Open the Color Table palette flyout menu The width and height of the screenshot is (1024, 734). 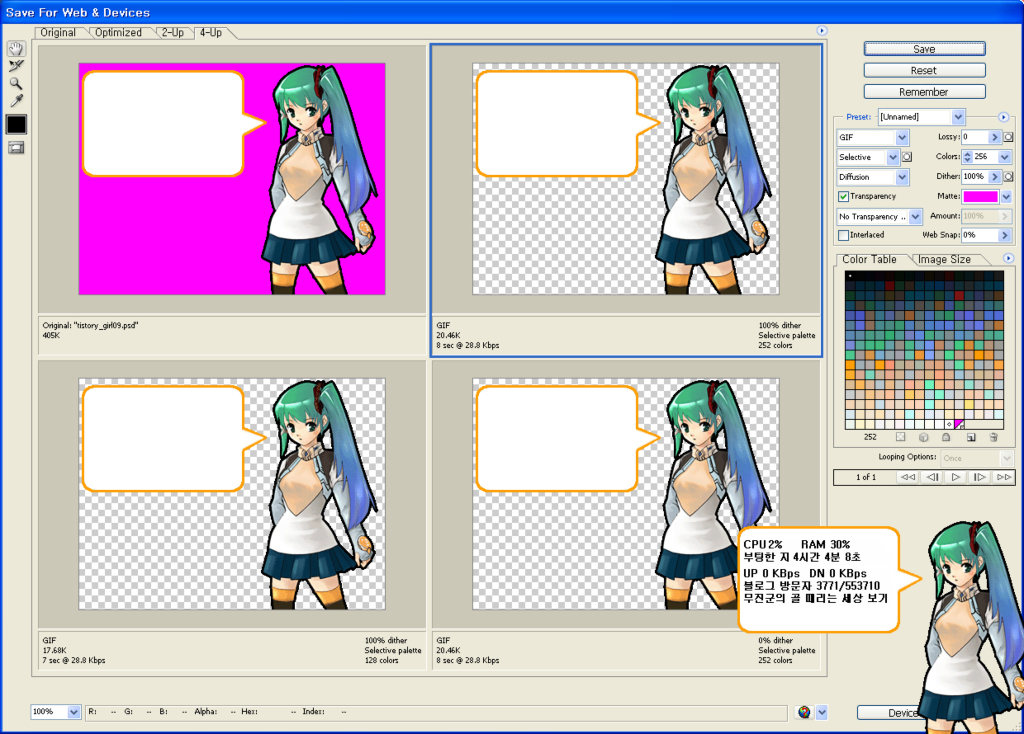coord(1008,259)
